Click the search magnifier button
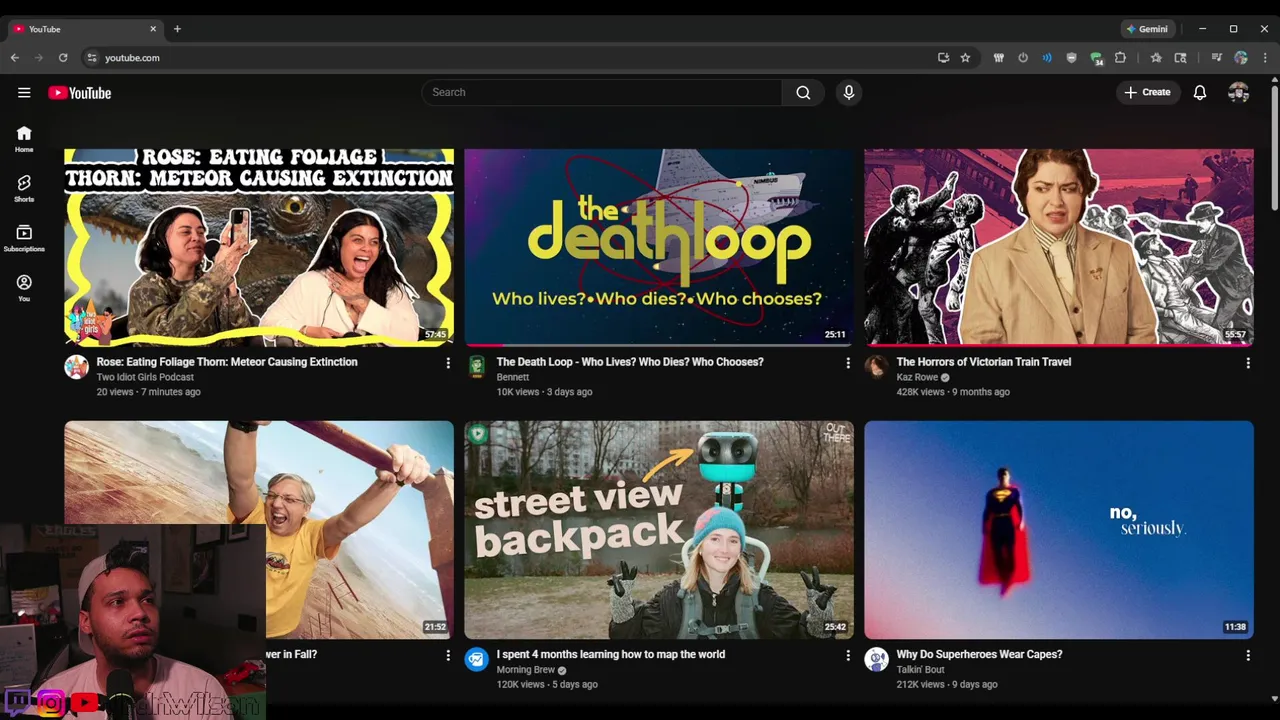 pos(803,92)
